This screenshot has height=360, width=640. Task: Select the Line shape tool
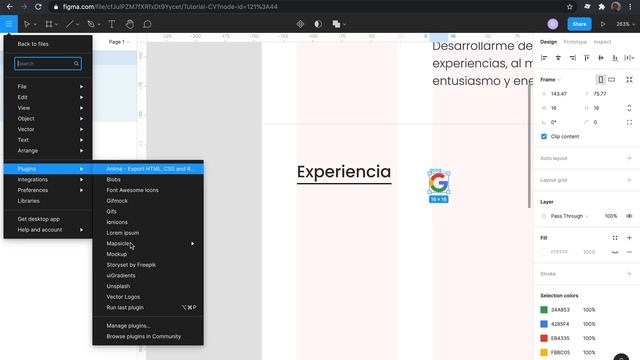tap(70, 24)
